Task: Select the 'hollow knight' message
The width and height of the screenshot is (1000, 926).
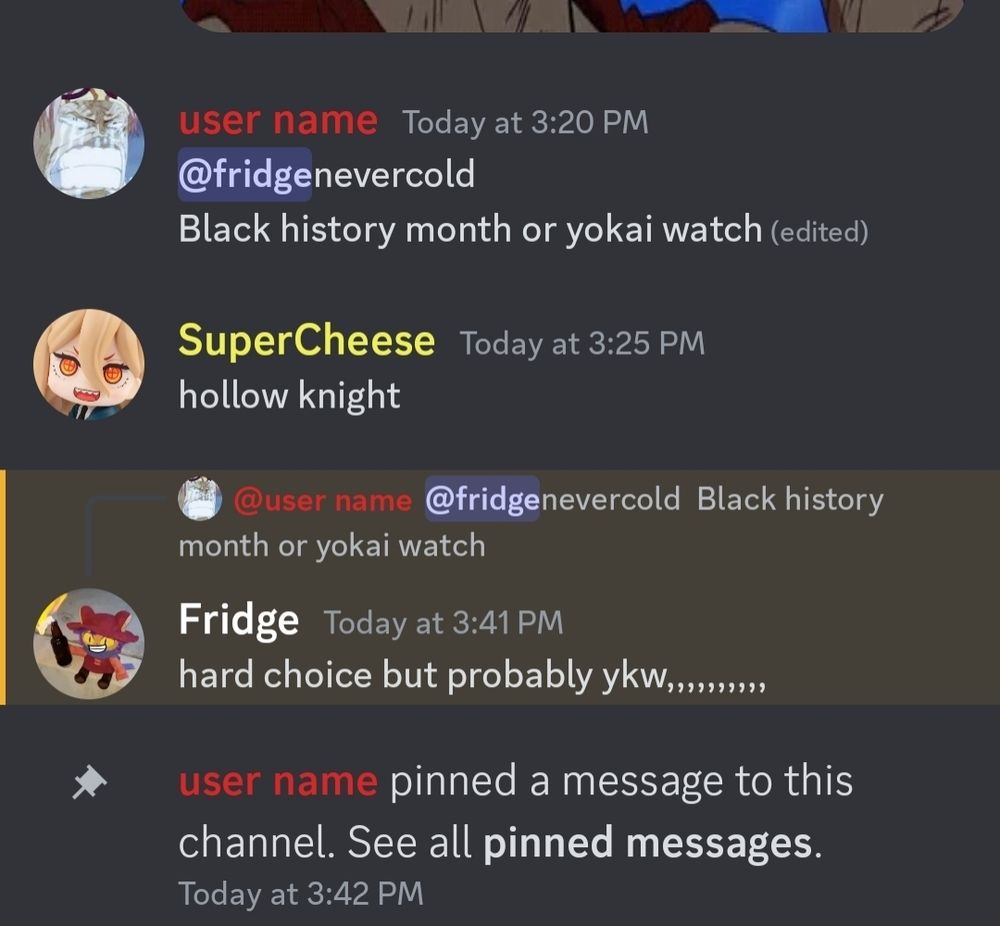Action: click(x=290, y=396)
